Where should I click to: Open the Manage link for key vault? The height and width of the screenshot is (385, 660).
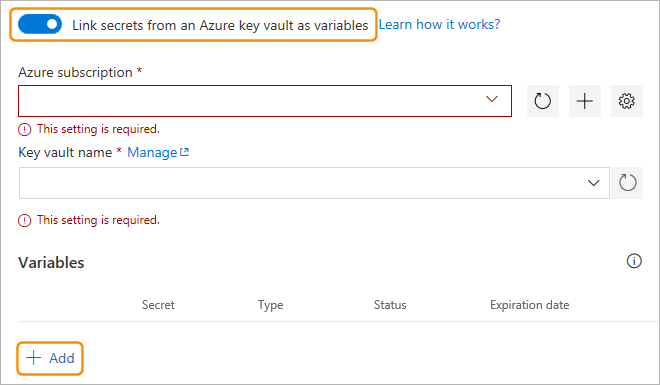(152, 152)
